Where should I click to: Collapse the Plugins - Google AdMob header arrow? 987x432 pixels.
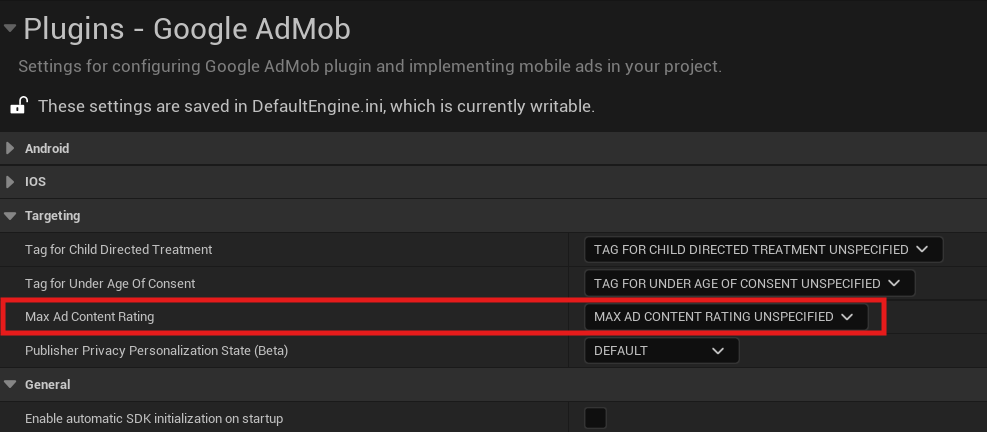10,28
